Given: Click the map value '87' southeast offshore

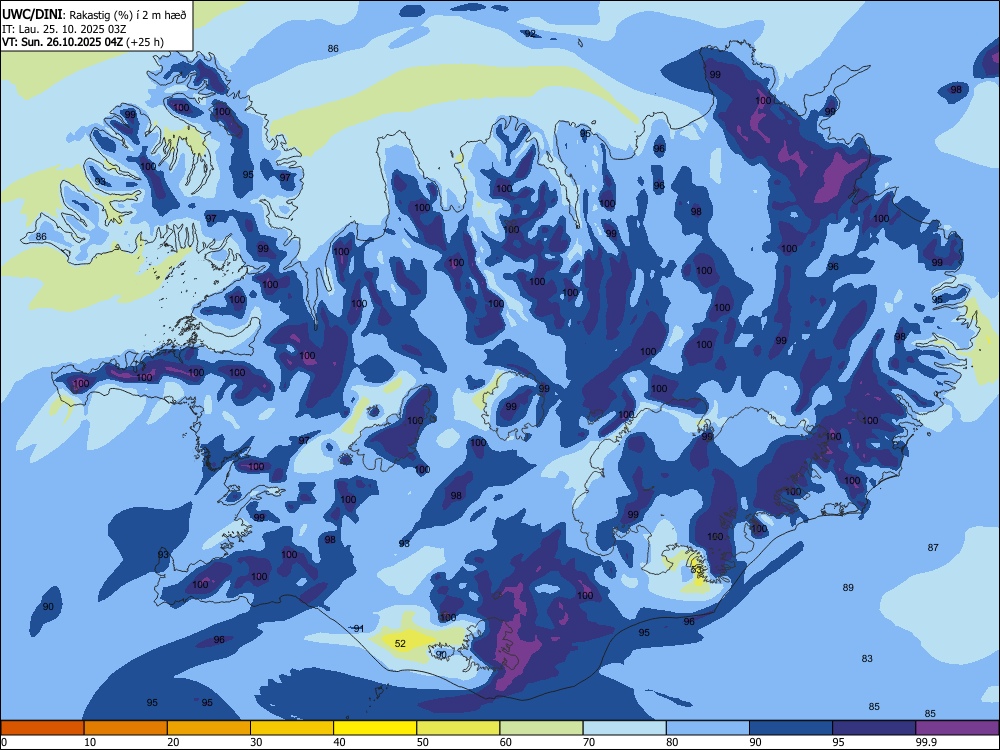Looking at the screenshot, I should [x=933, y=547].
